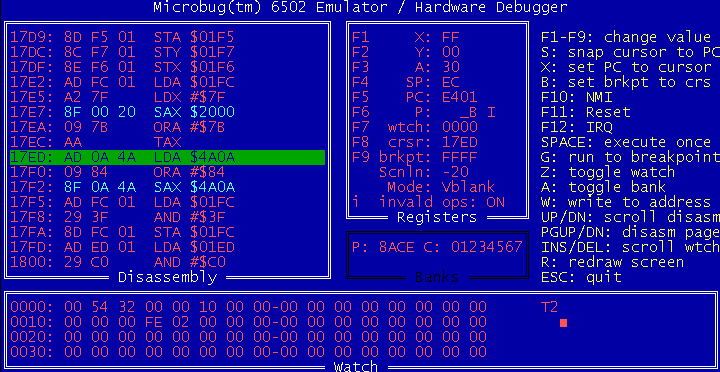Click G: run to breakpoint entry
This screenshot has height=372, width=720.
(630, 157)
